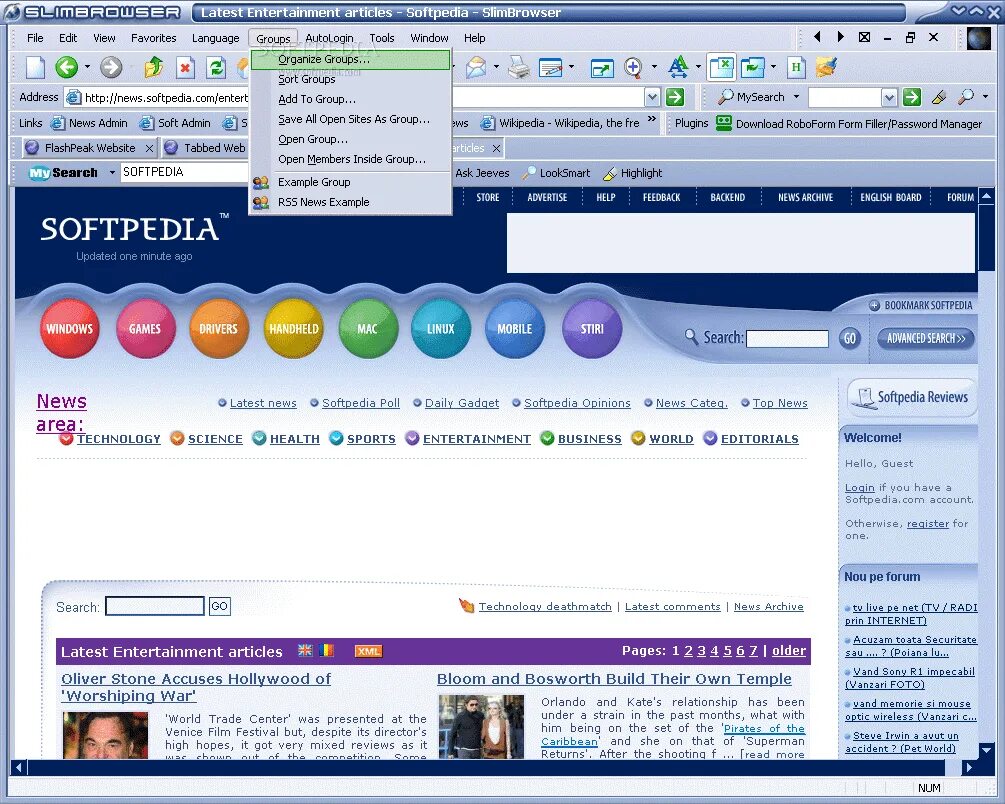Open the address bar URL dropdown
The width and height of the screenshot is (1005, 804).
tap(652, 97)
